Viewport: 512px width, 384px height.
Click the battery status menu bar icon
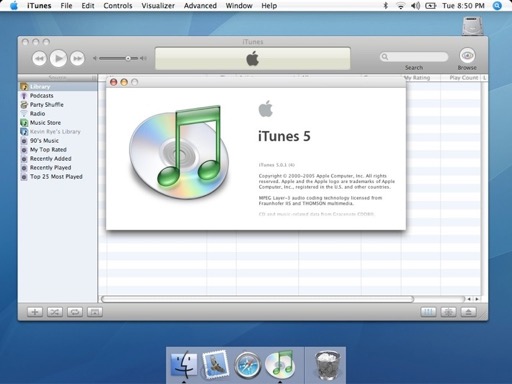(x=430, y=6)
